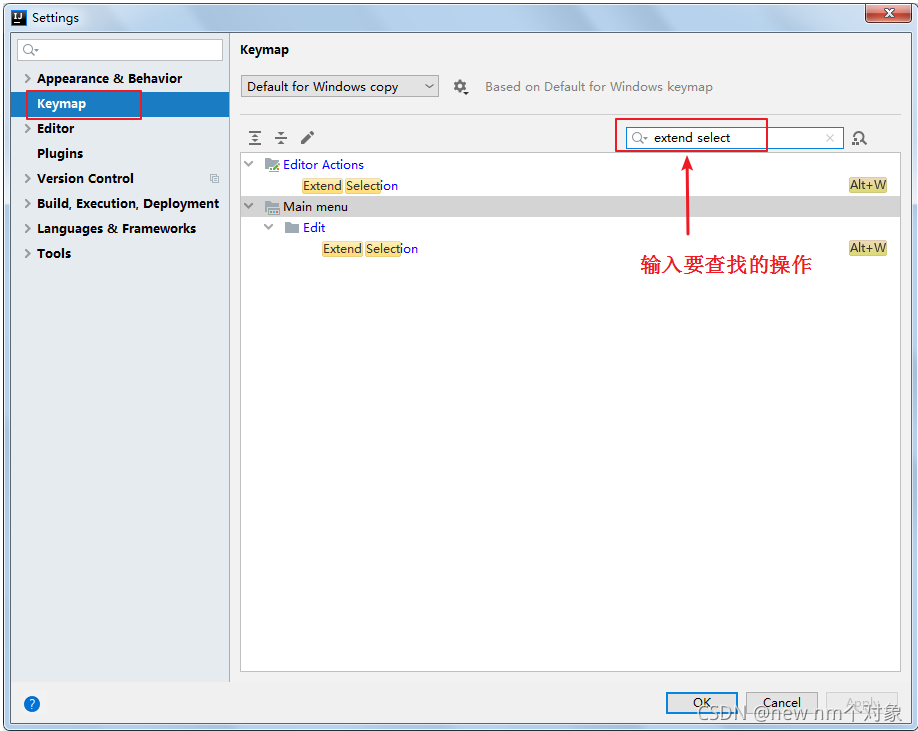
Task: Expand the Appearance & Behavior section
Action: tap(28, 78)
